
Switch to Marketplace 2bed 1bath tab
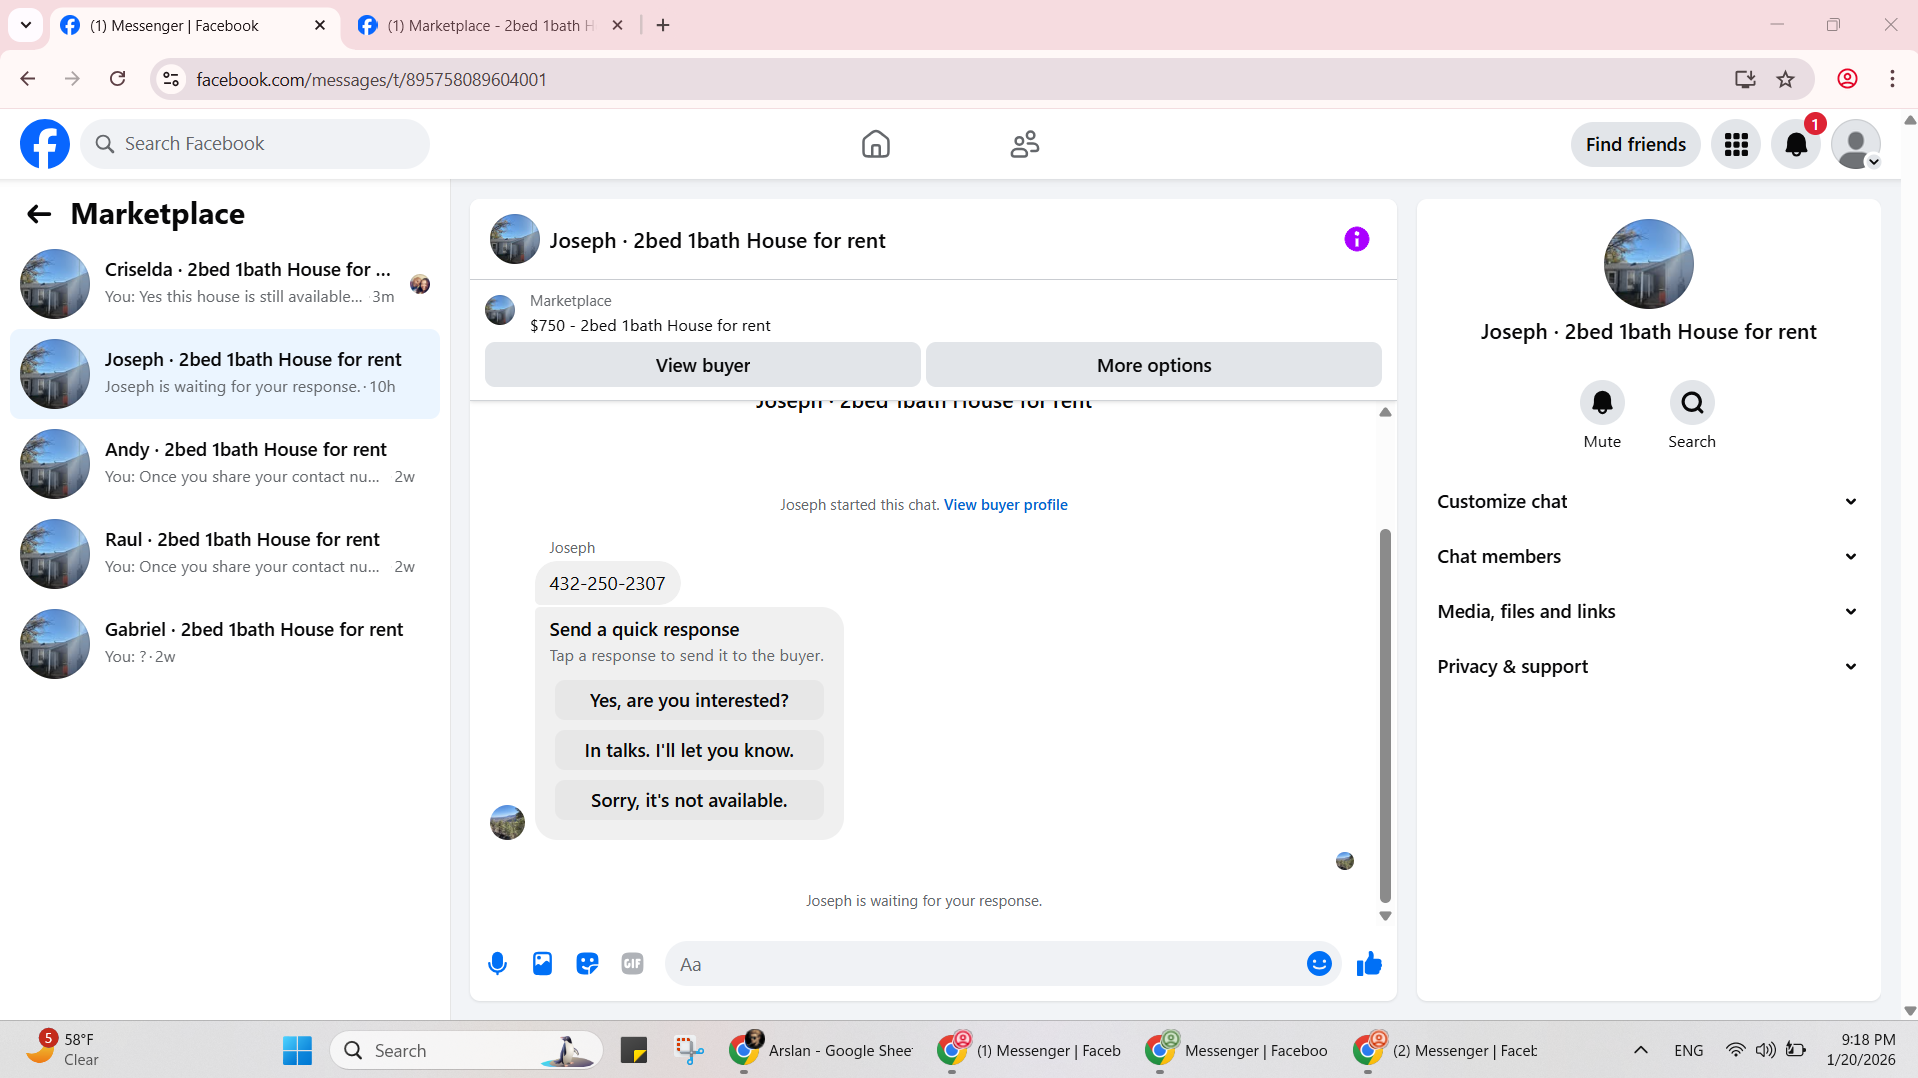tap(489, 25)
